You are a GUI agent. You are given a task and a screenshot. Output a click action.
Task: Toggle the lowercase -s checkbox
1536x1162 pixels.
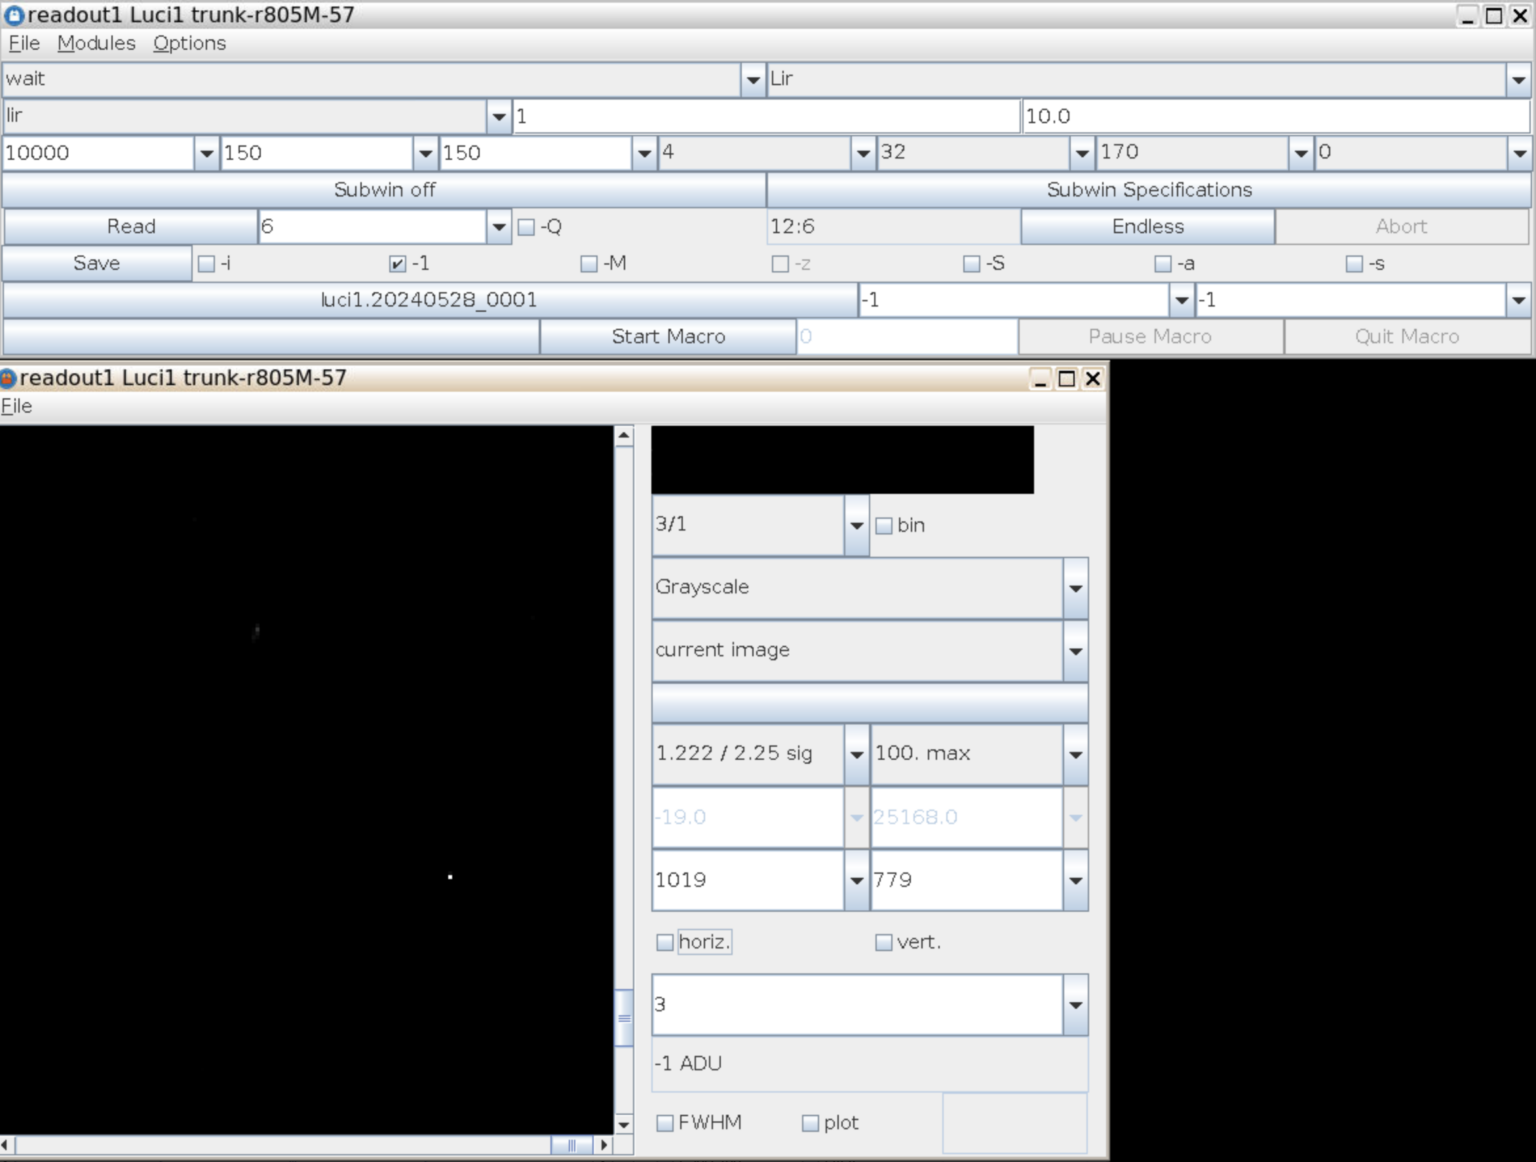pyautogui.click(x=1354, y=264)
